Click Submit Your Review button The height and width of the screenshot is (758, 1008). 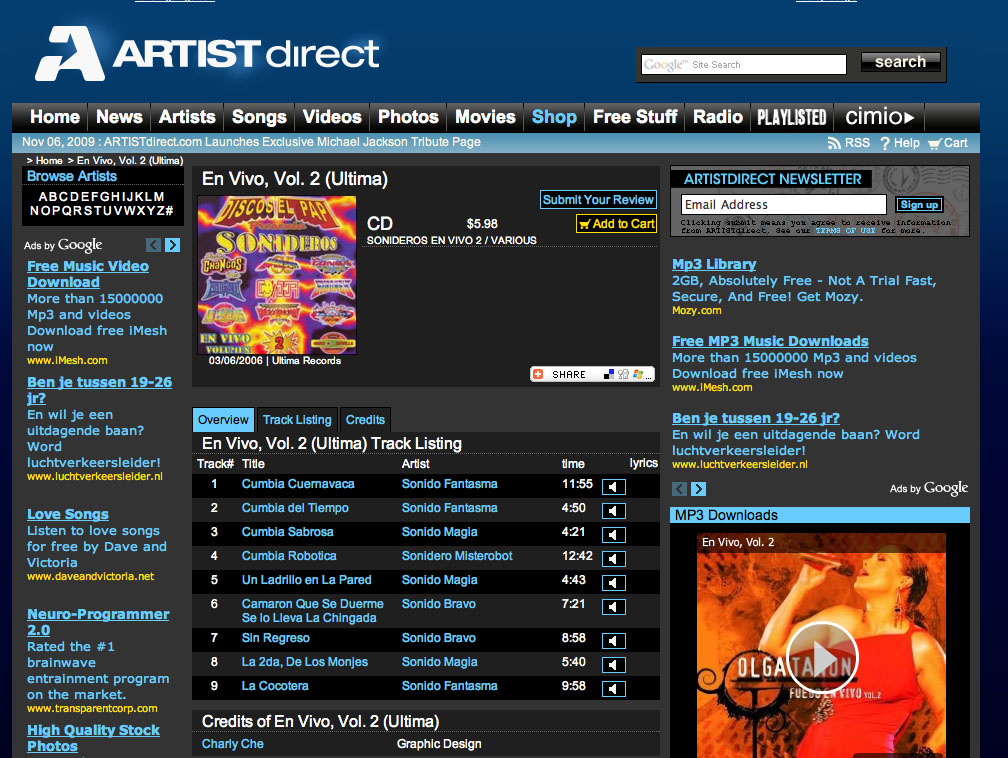[598, 199]
